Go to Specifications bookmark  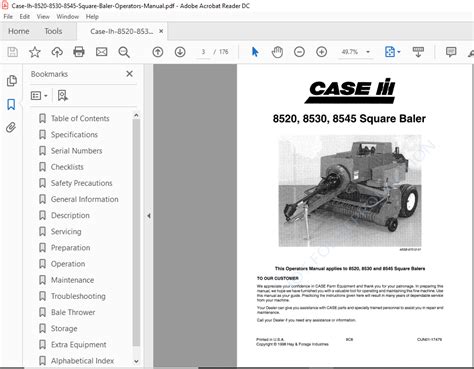click(74, 135)
